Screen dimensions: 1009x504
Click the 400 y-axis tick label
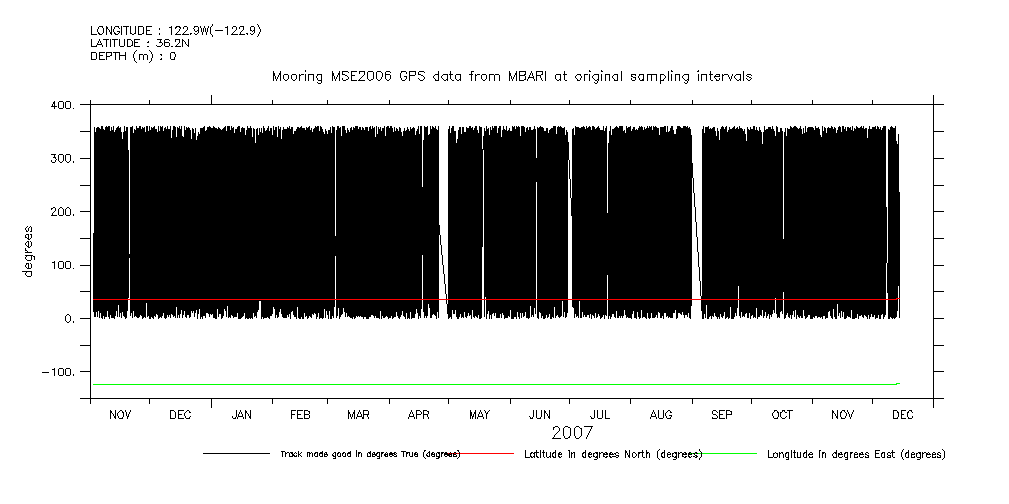60,106
